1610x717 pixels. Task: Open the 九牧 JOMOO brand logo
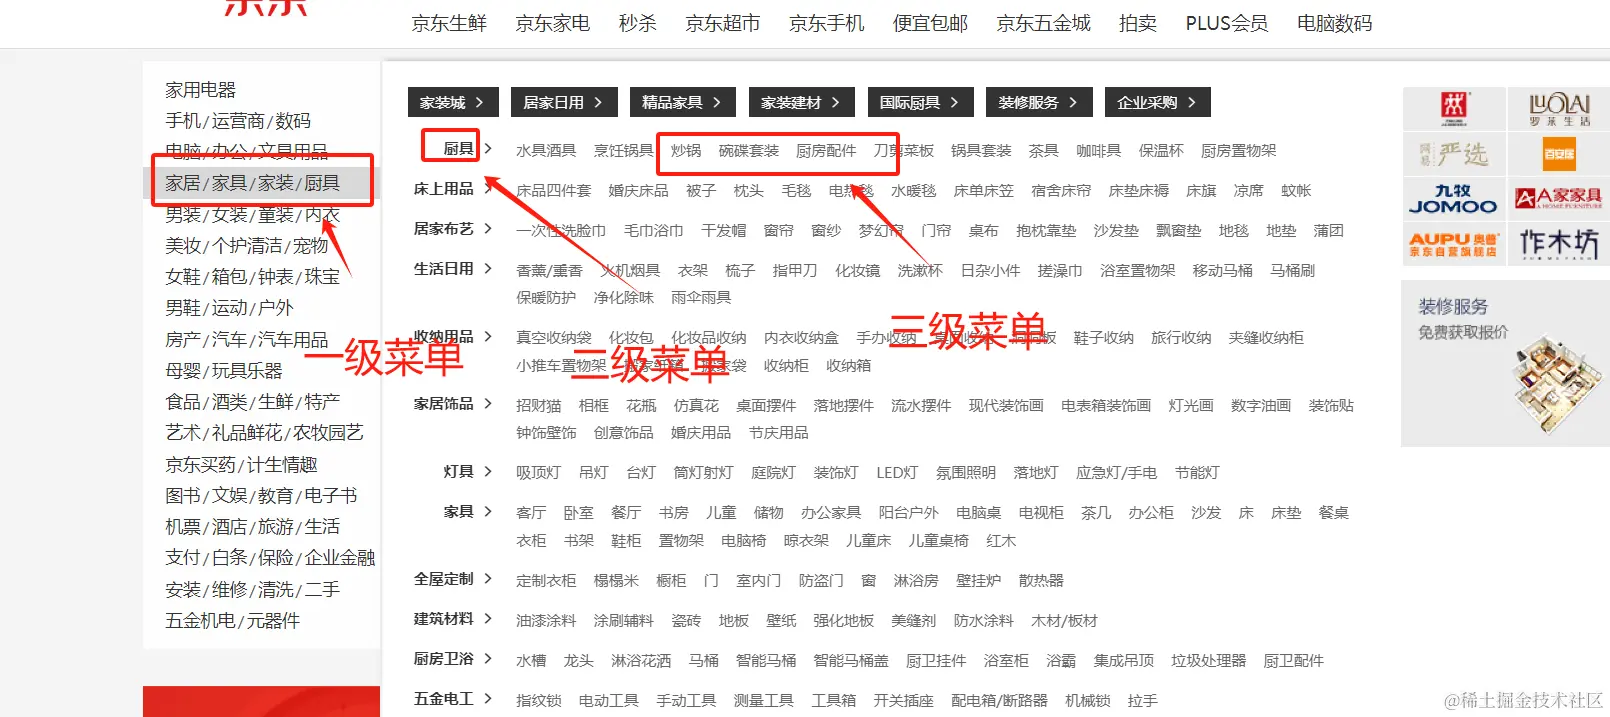click(x=1453, y=198)
